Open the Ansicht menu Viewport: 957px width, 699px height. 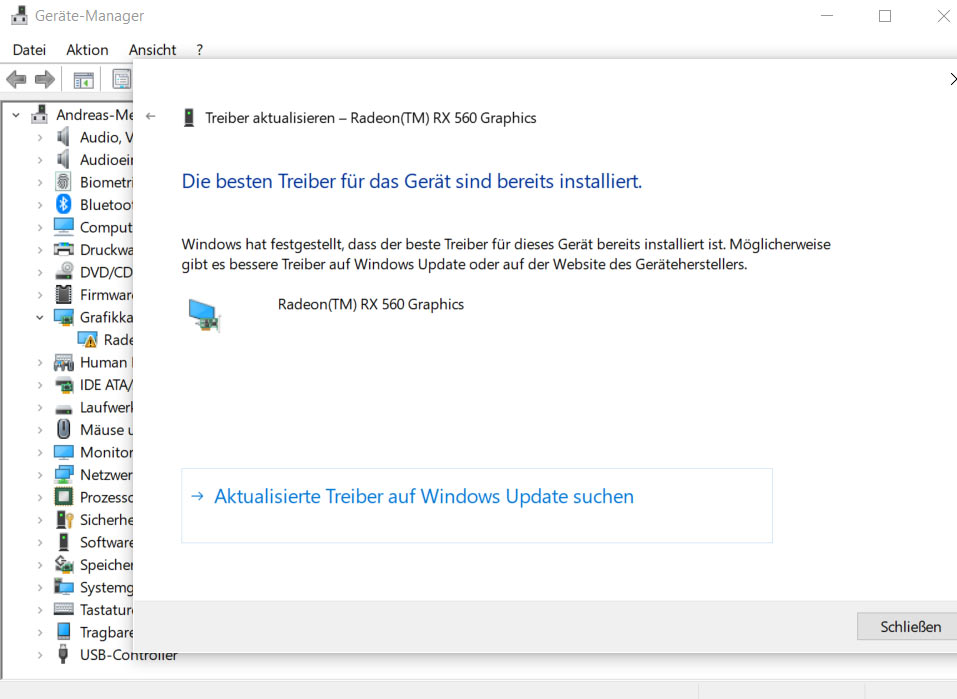tap(153, 49)
